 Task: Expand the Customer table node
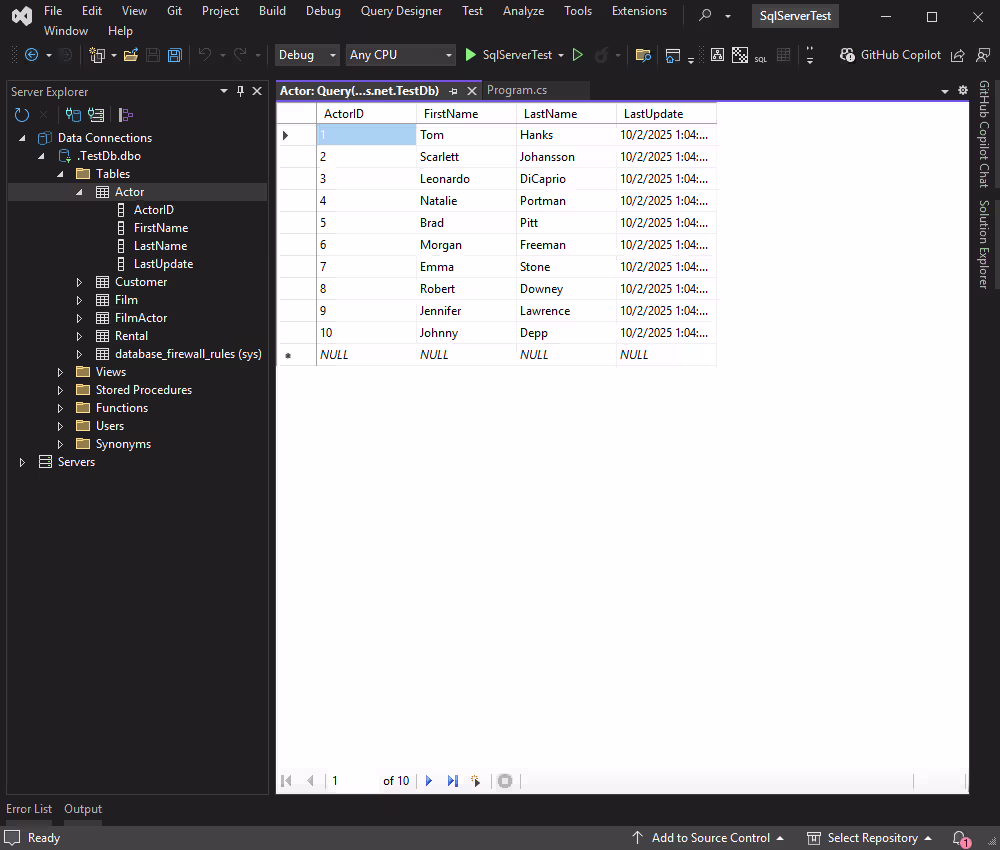79,281
